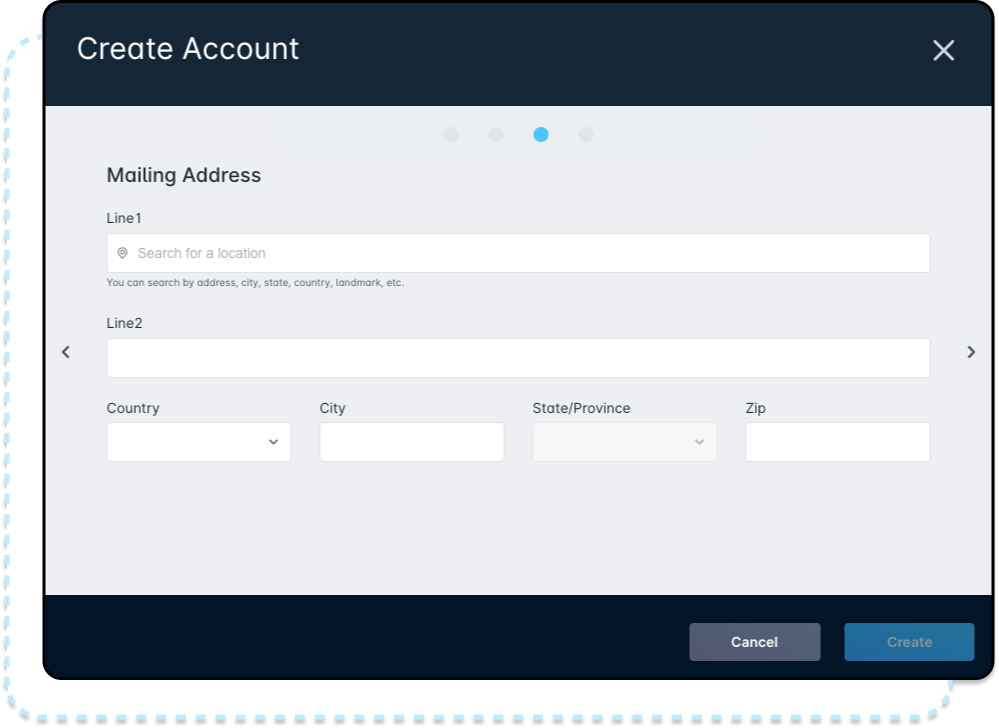The height and width of the screenshot is (728, 999).
Task: Click the State/Province label
Action: click(581, 408)
